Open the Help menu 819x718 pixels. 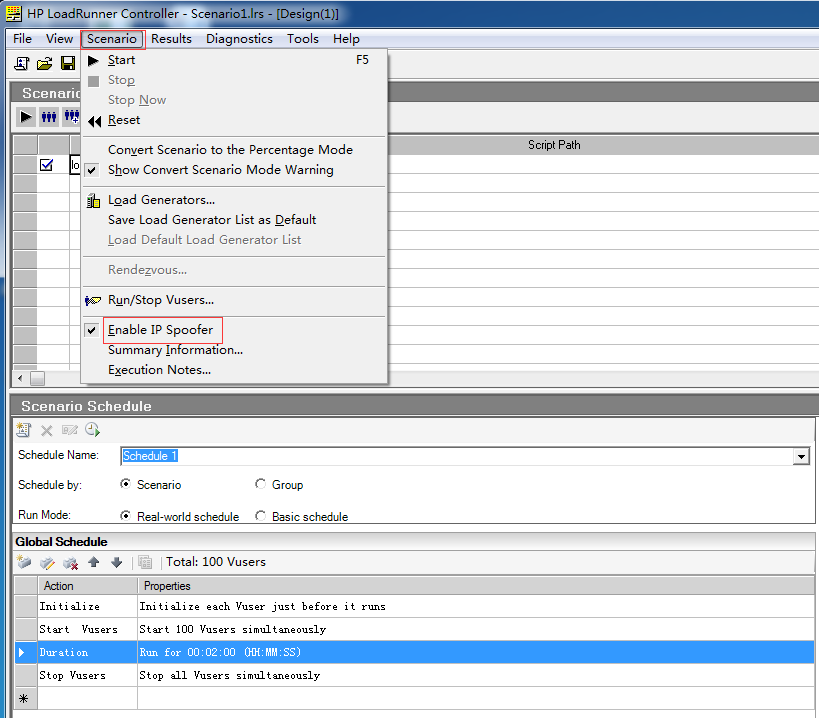coord(346,39)
